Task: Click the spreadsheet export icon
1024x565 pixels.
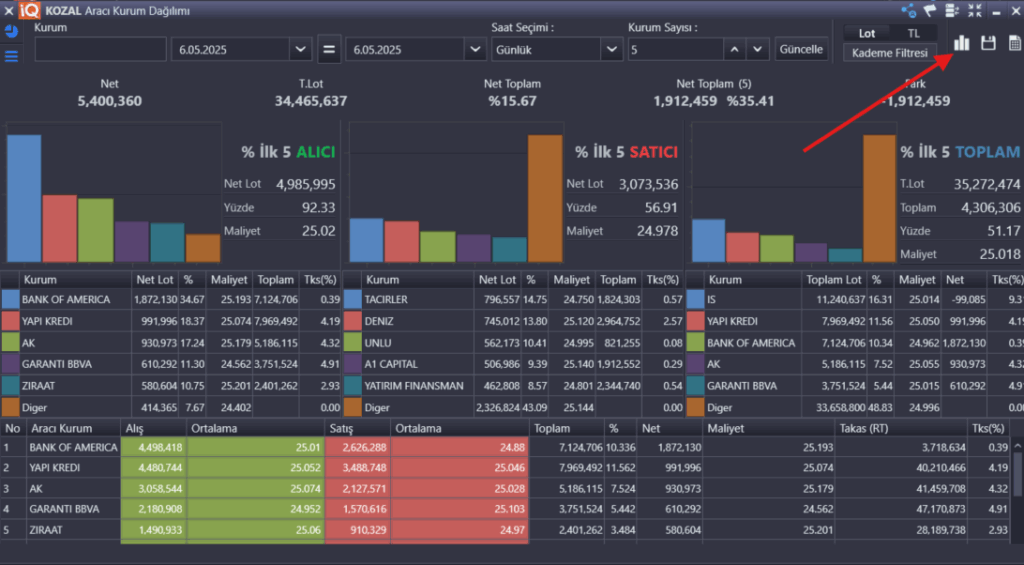Action: [1015, 43]
